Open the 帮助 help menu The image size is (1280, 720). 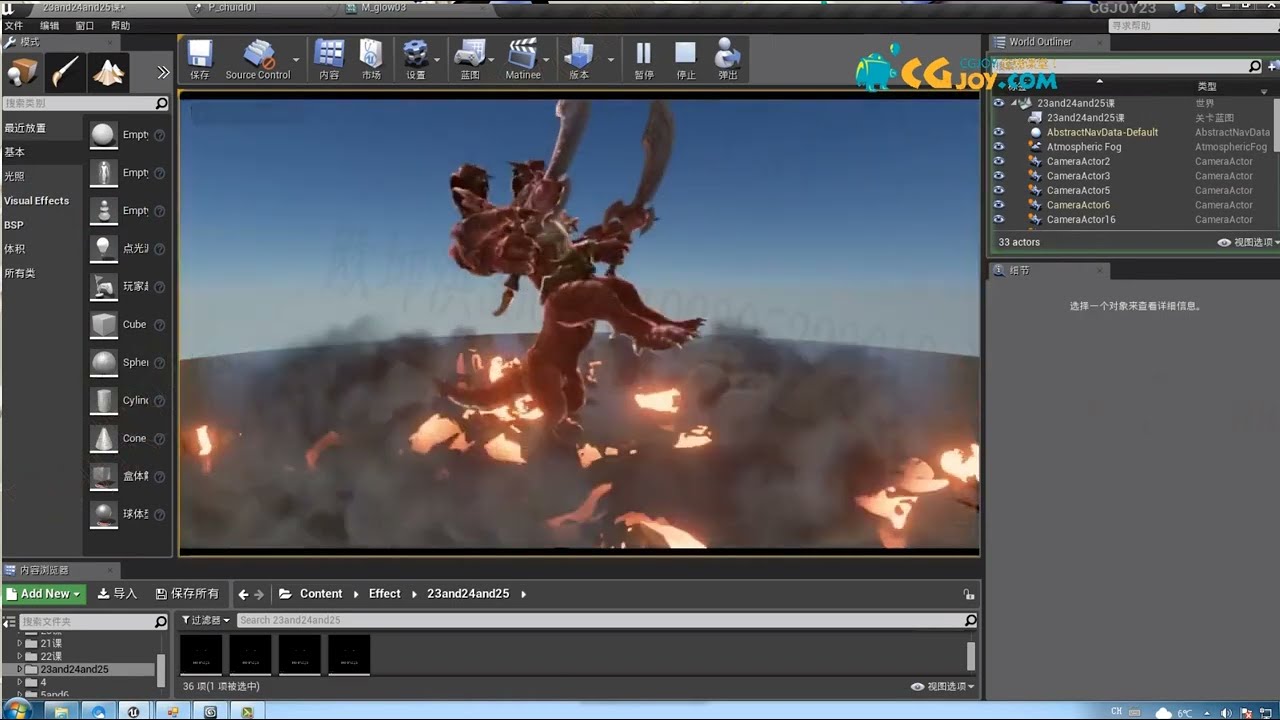coord(120,25)
